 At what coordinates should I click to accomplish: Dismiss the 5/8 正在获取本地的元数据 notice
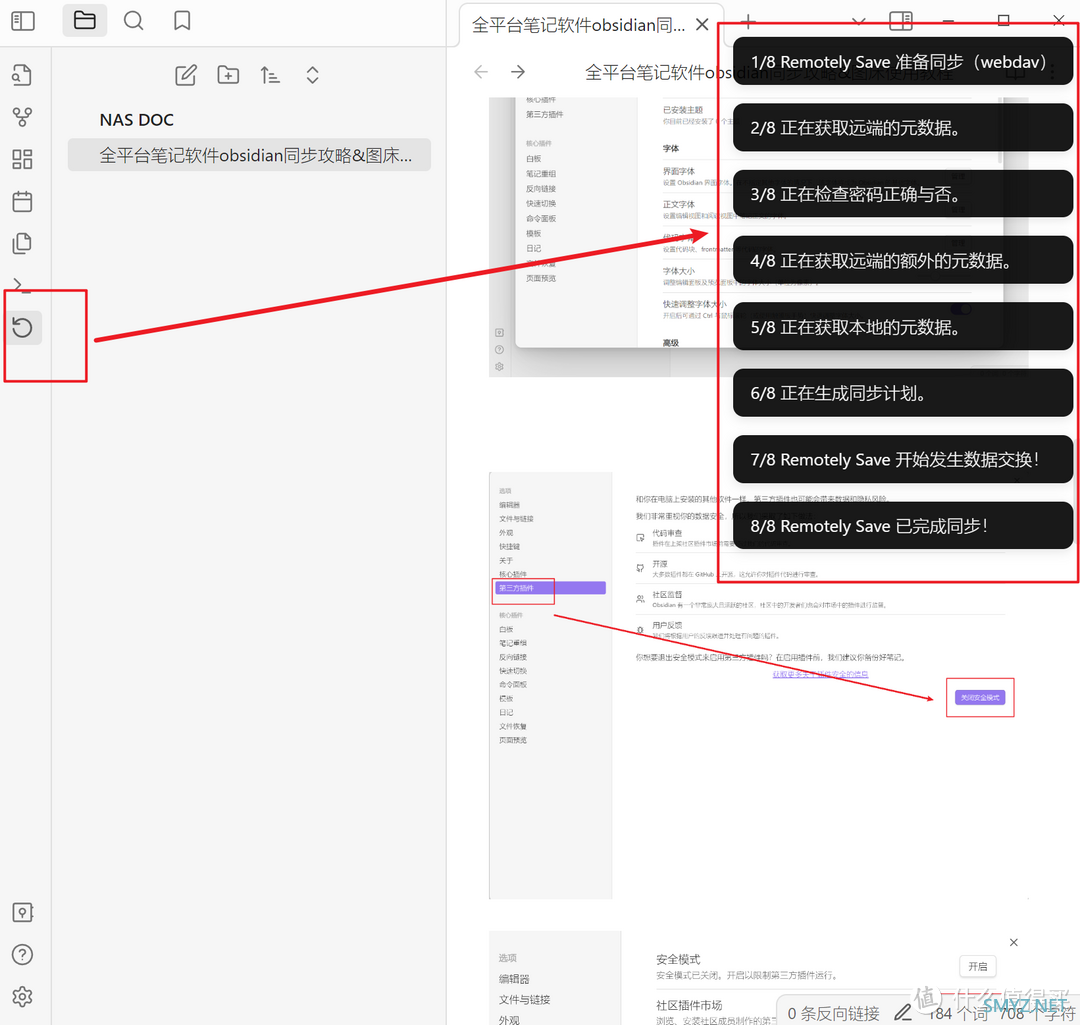pos(902,327)
